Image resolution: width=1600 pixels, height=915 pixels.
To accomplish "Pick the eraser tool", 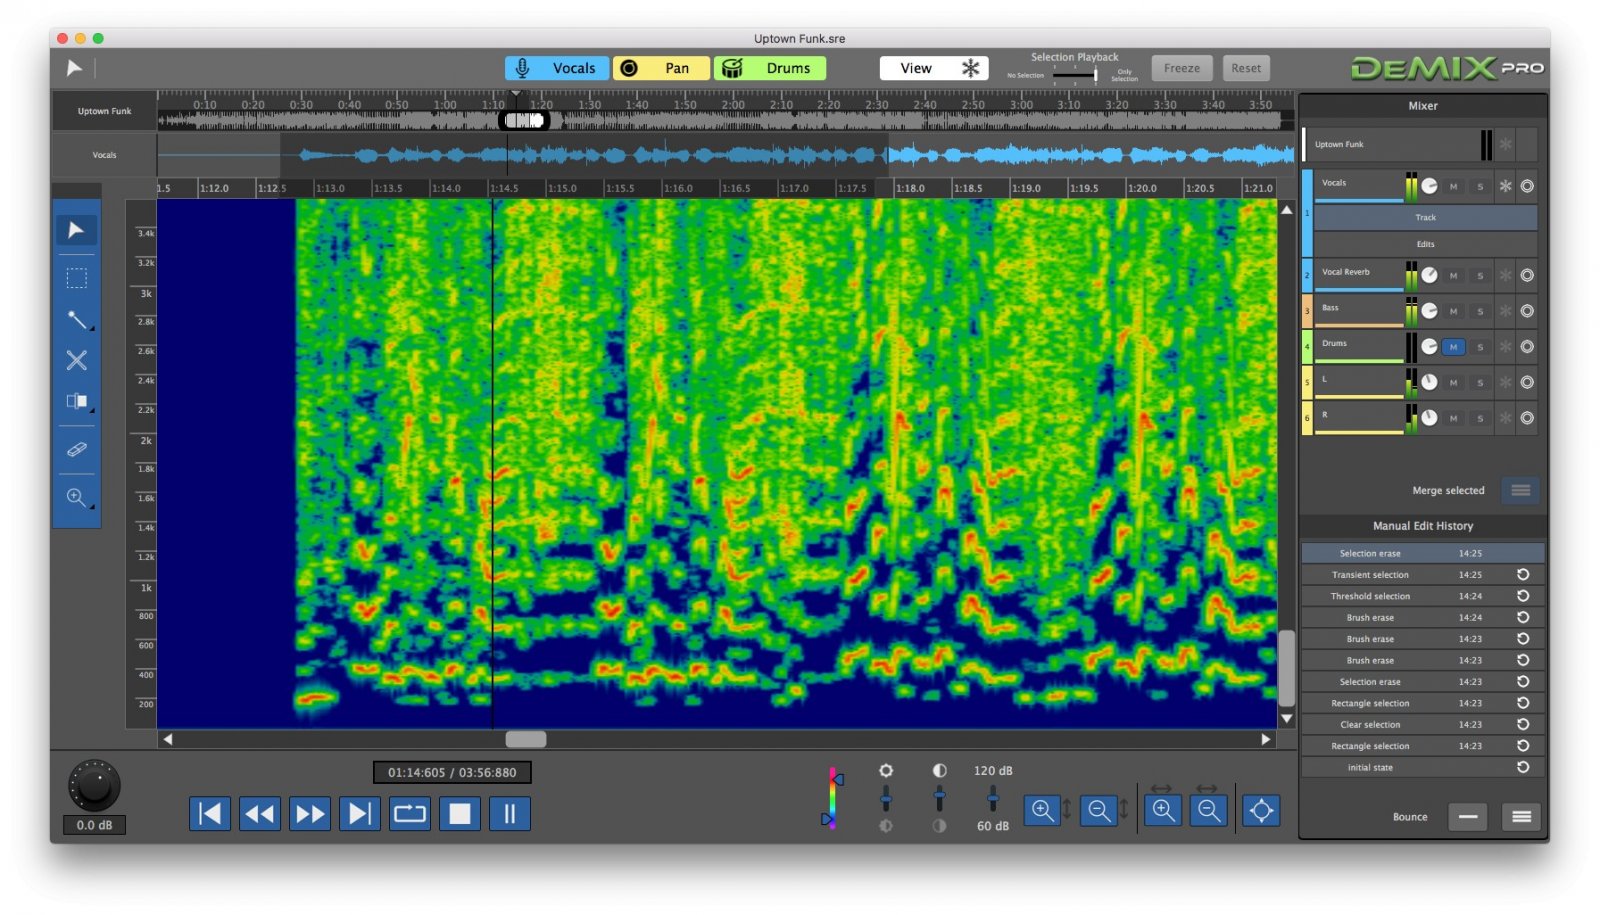I will coord(76,447).
